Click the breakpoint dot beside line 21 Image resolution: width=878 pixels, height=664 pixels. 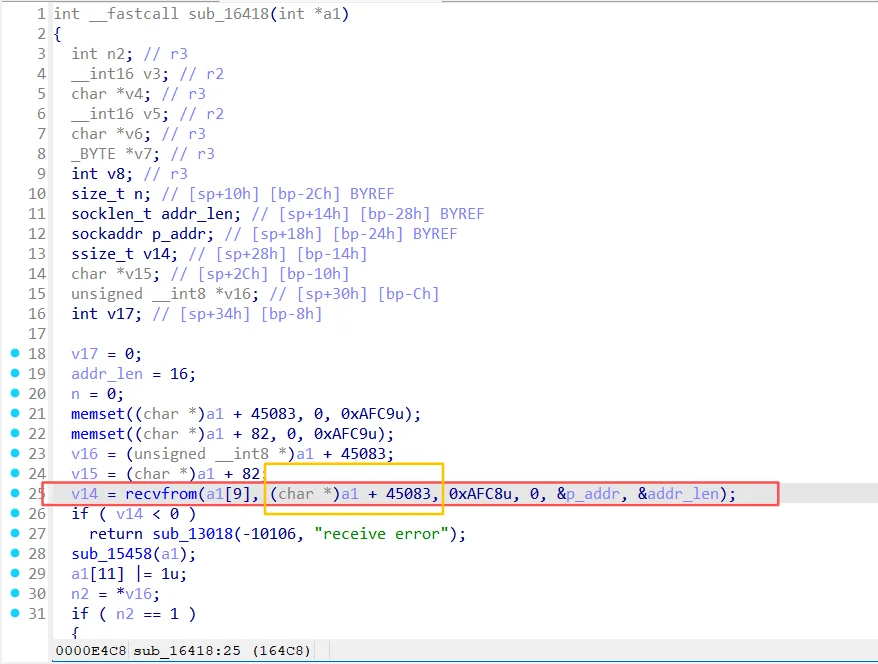coord(15,413)
